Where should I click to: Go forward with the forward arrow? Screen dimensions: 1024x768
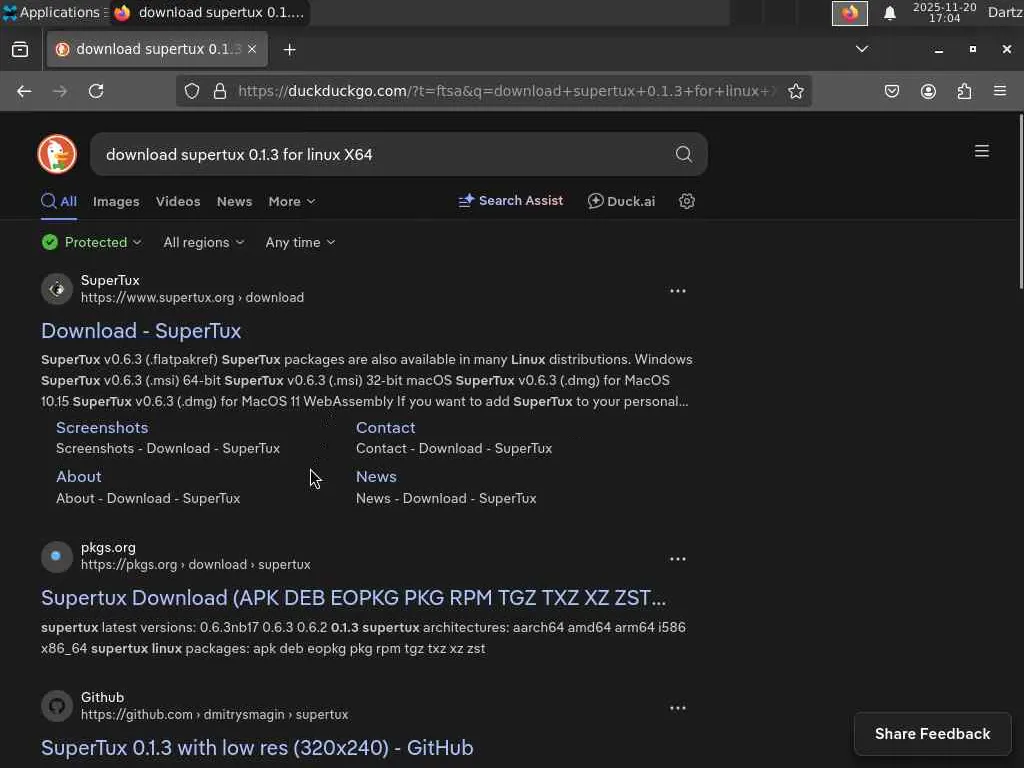(x=59, y=91)
